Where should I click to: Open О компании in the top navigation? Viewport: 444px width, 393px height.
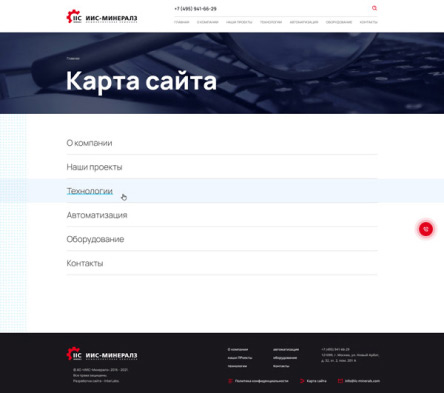tap(207, 22)
